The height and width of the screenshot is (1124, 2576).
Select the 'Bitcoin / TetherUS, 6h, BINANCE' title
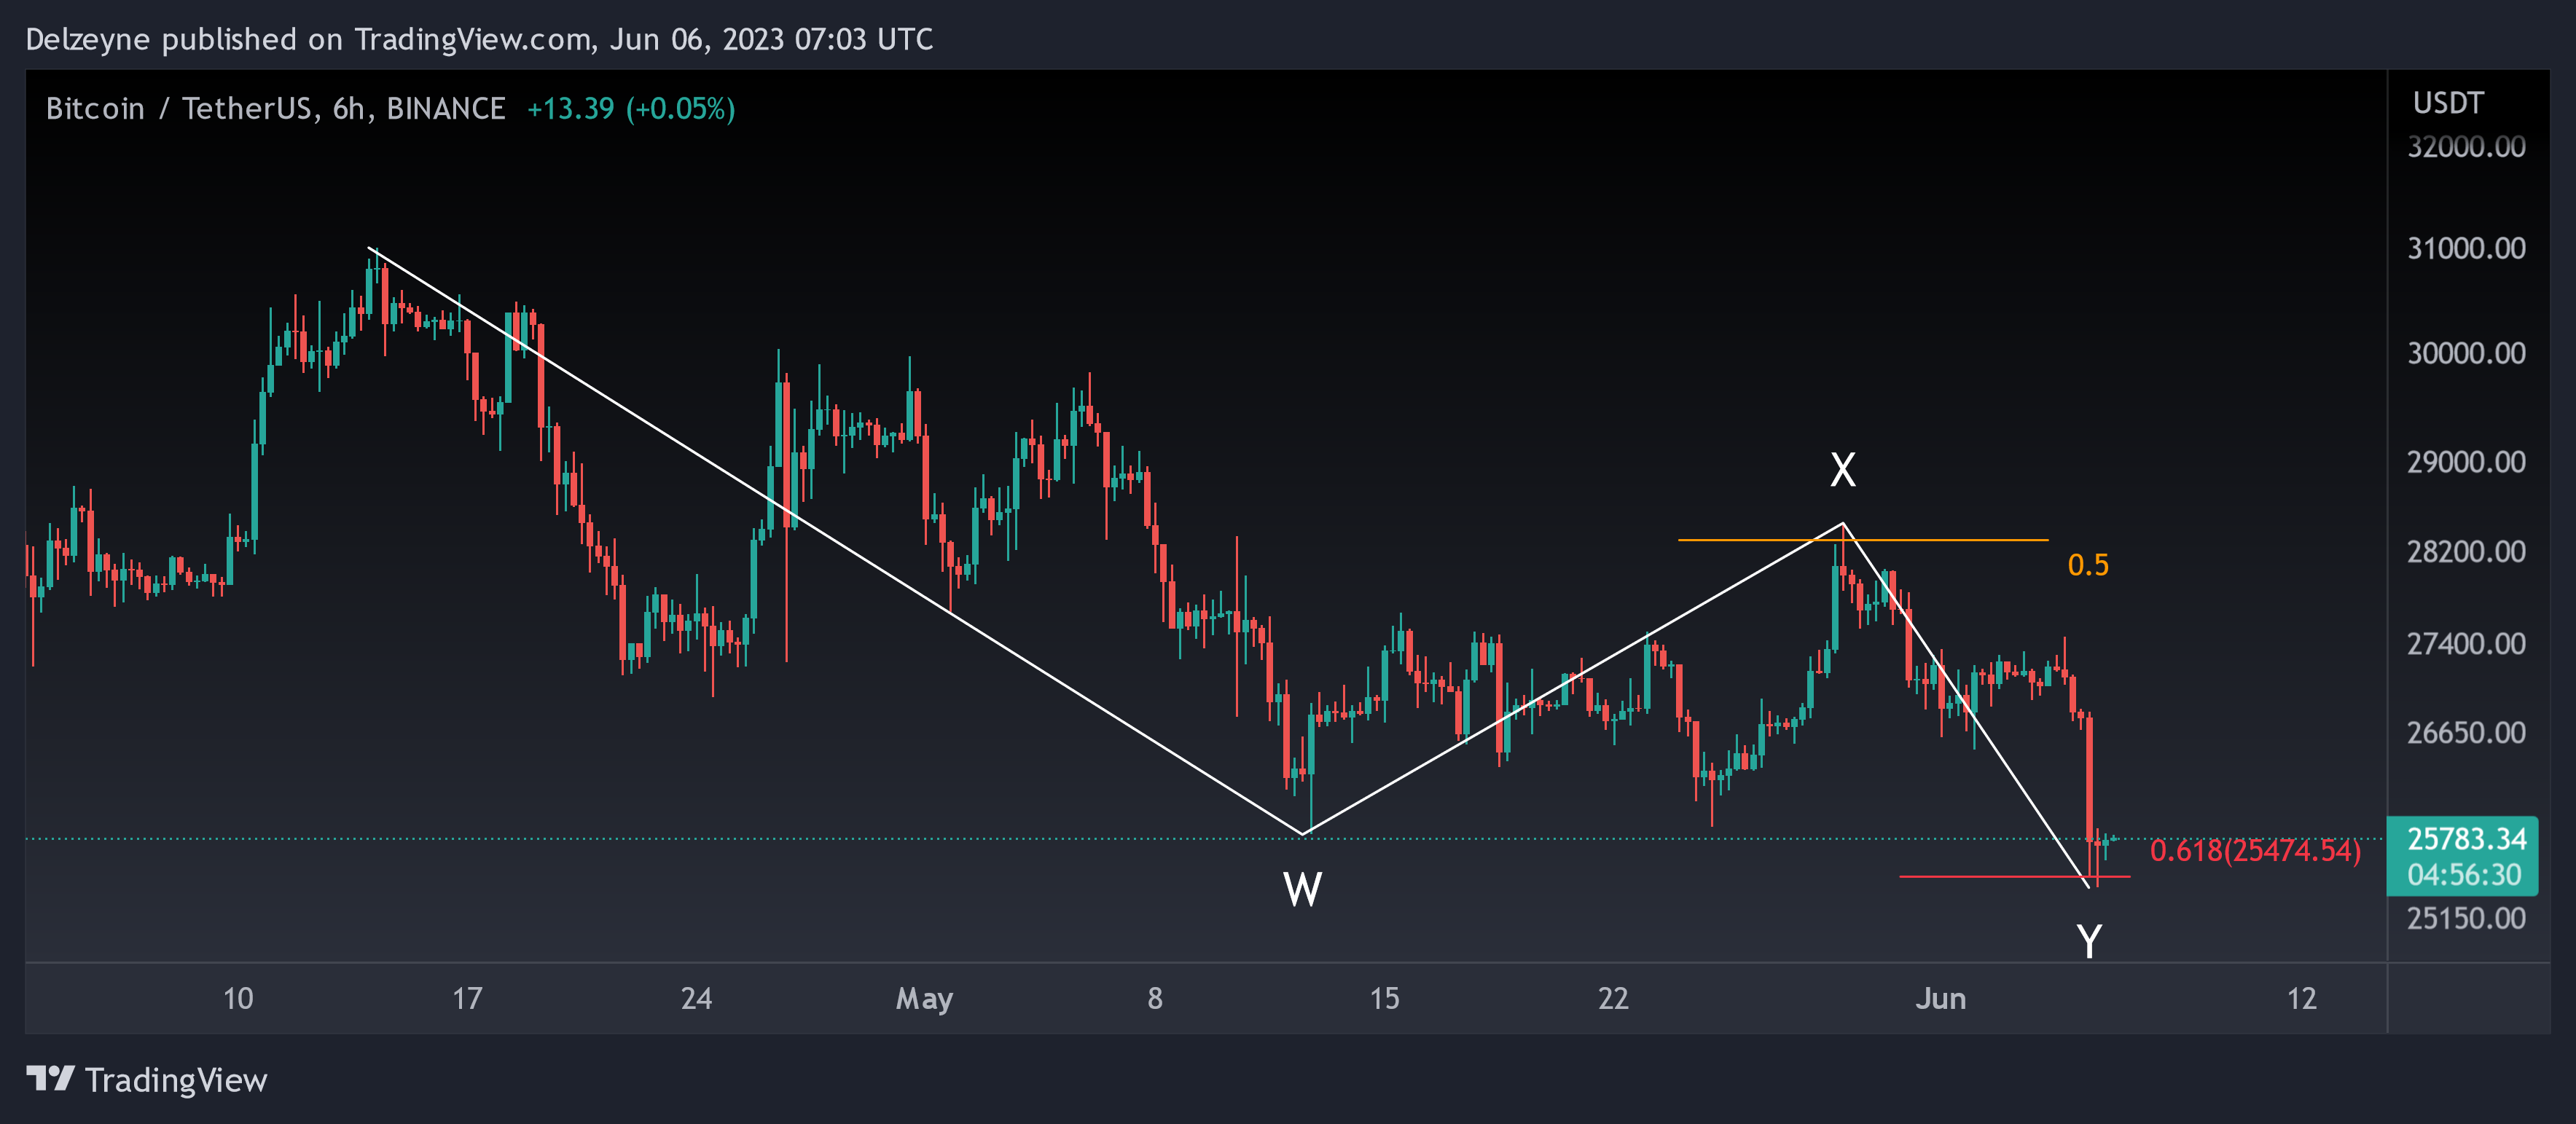276,108
